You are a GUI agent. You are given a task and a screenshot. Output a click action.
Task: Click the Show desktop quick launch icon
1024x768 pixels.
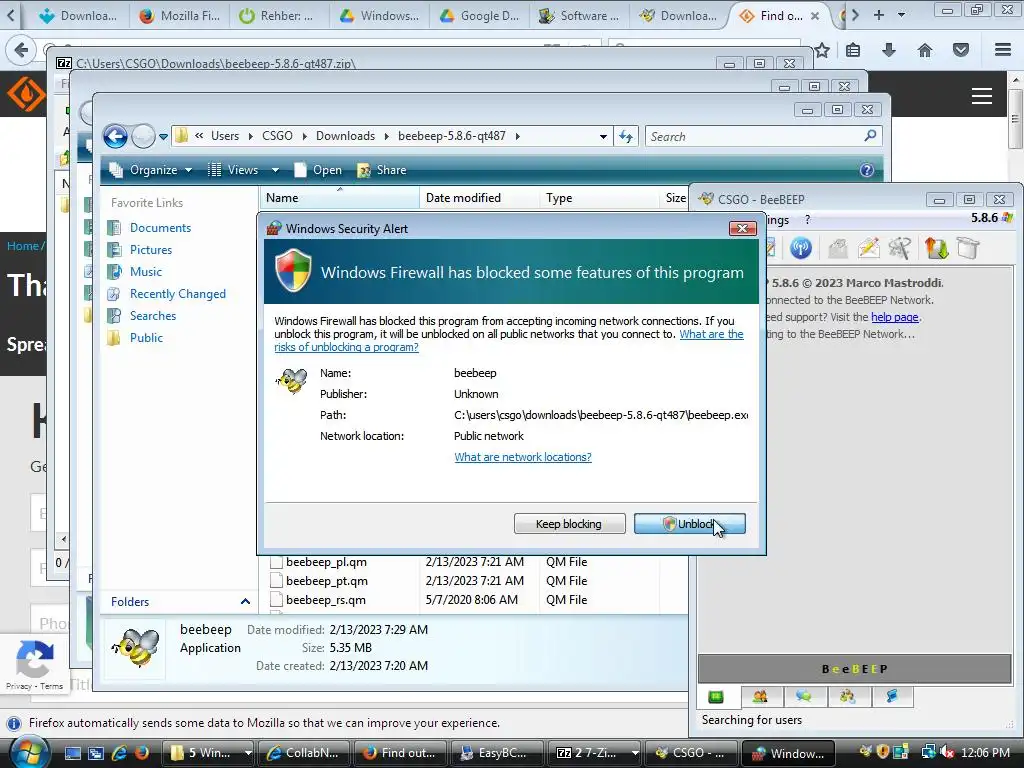click(72, 753)
